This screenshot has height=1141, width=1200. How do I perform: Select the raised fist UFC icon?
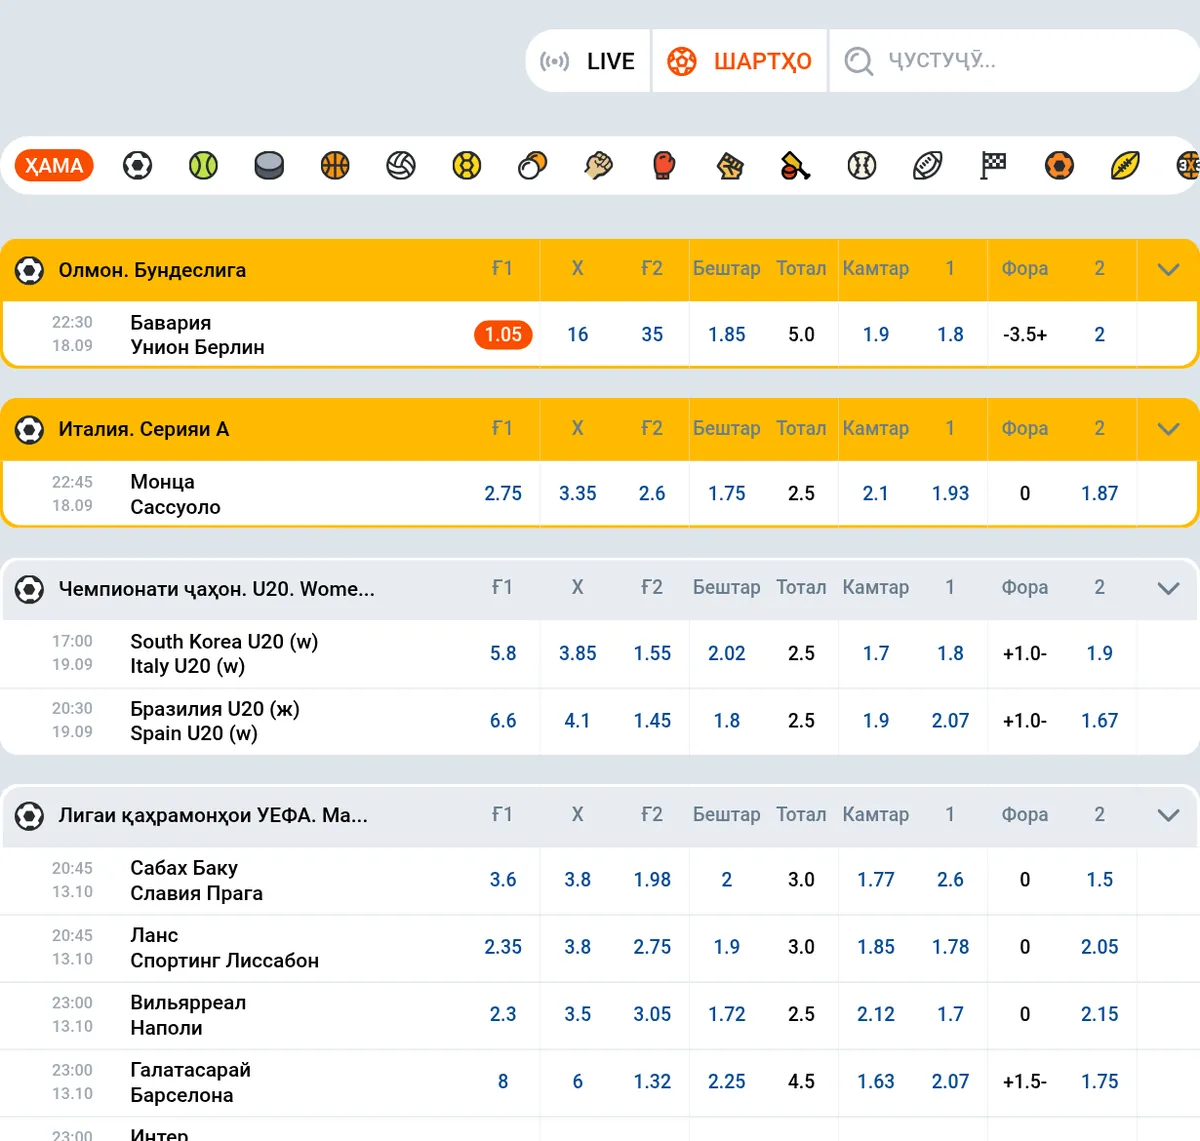[730, 165]
